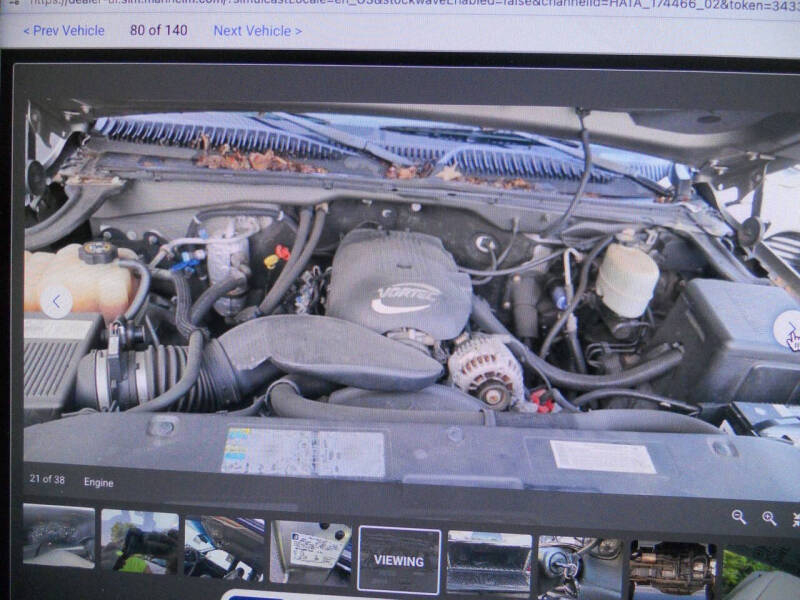Open the undercarriage thumbnail
Screen dimensions: 800x600
[672, 569]
